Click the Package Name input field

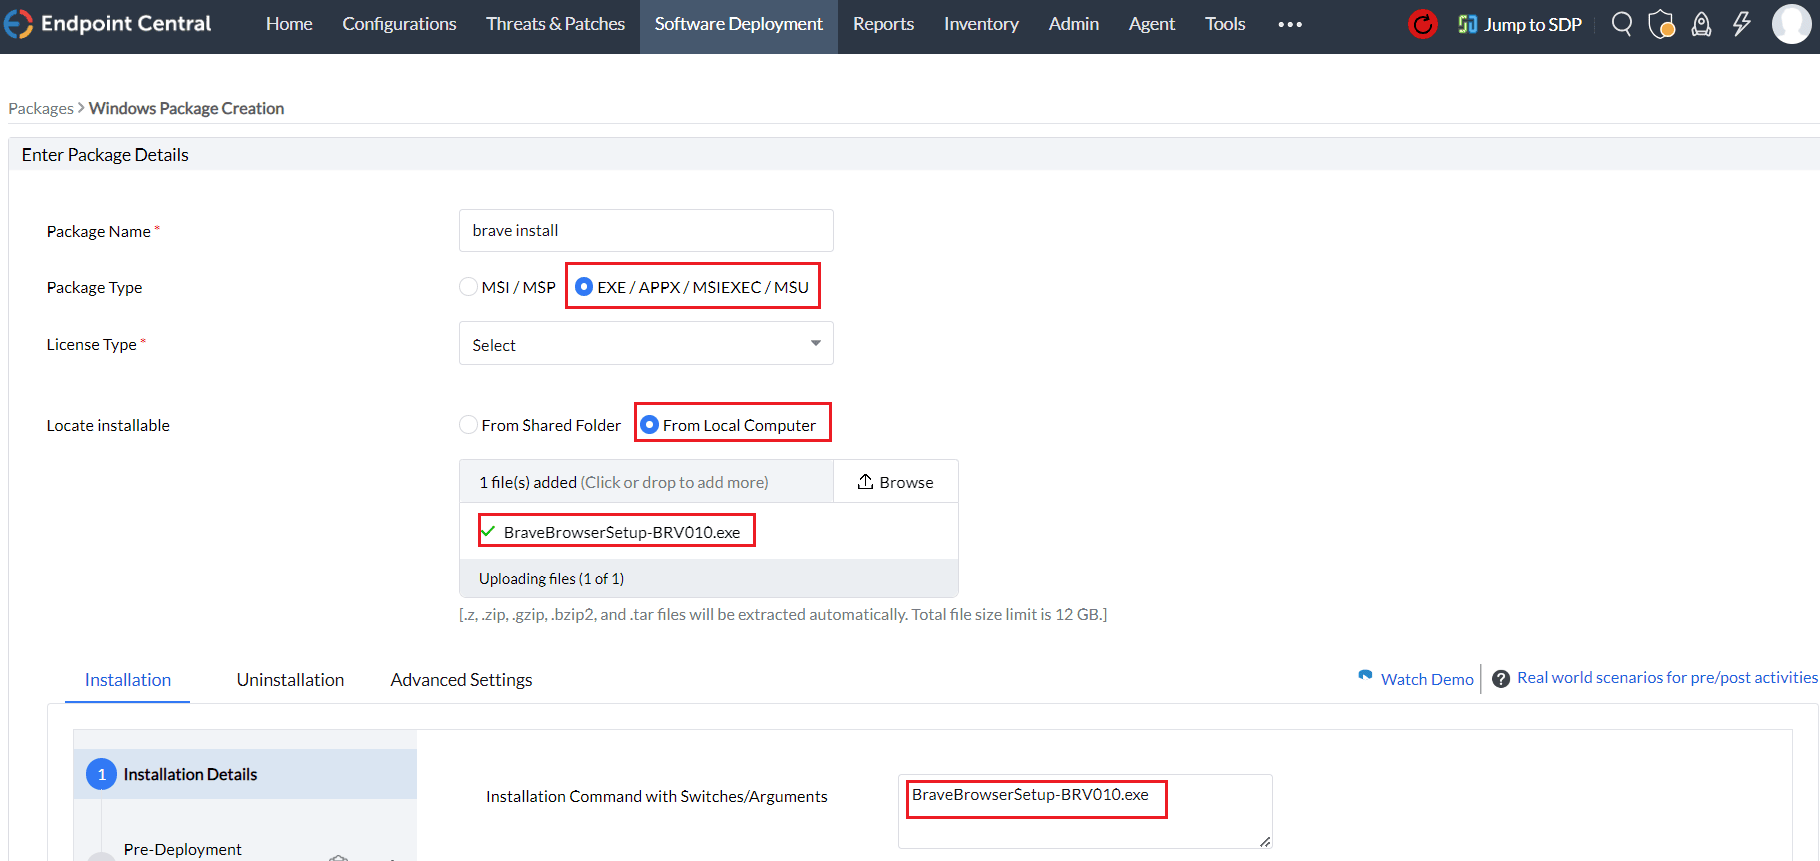pos(646,231)
